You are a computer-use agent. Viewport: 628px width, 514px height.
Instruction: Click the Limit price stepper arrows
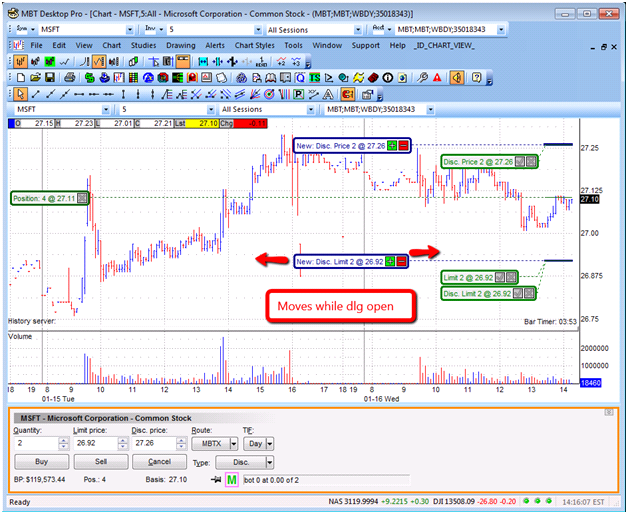(x=123, y=443)
